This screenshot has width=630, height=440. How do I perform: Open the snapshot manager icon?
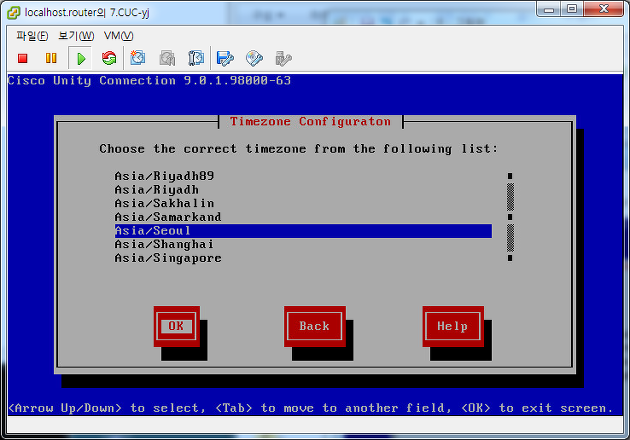196,59
